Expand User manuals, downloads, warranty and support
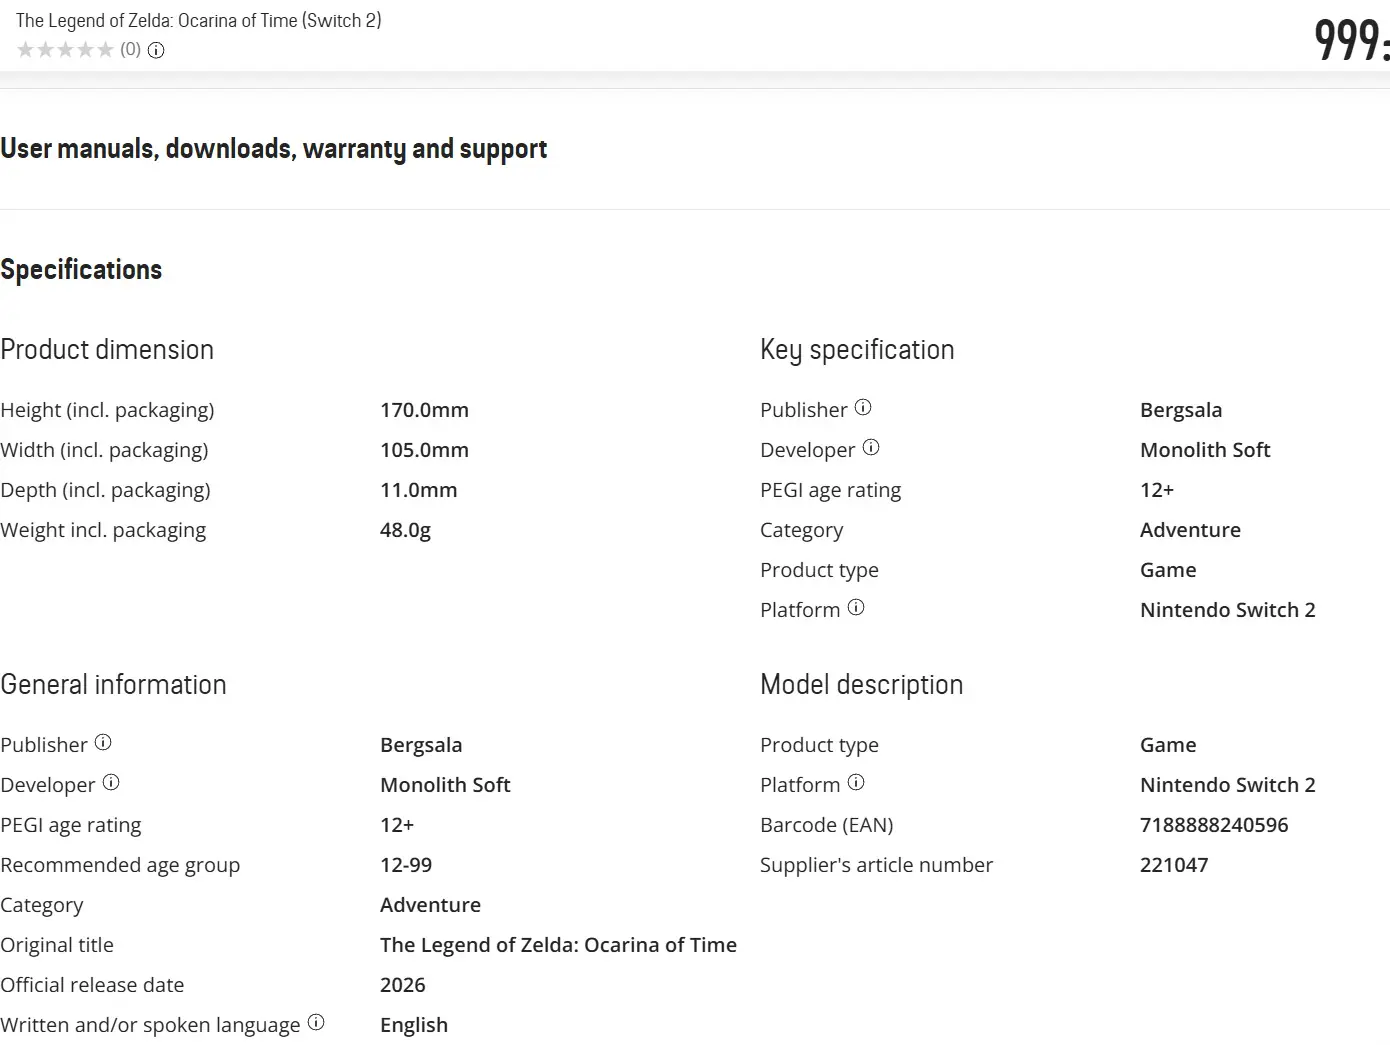This screenshot has width=1390, height=1045. click(274, 149)
